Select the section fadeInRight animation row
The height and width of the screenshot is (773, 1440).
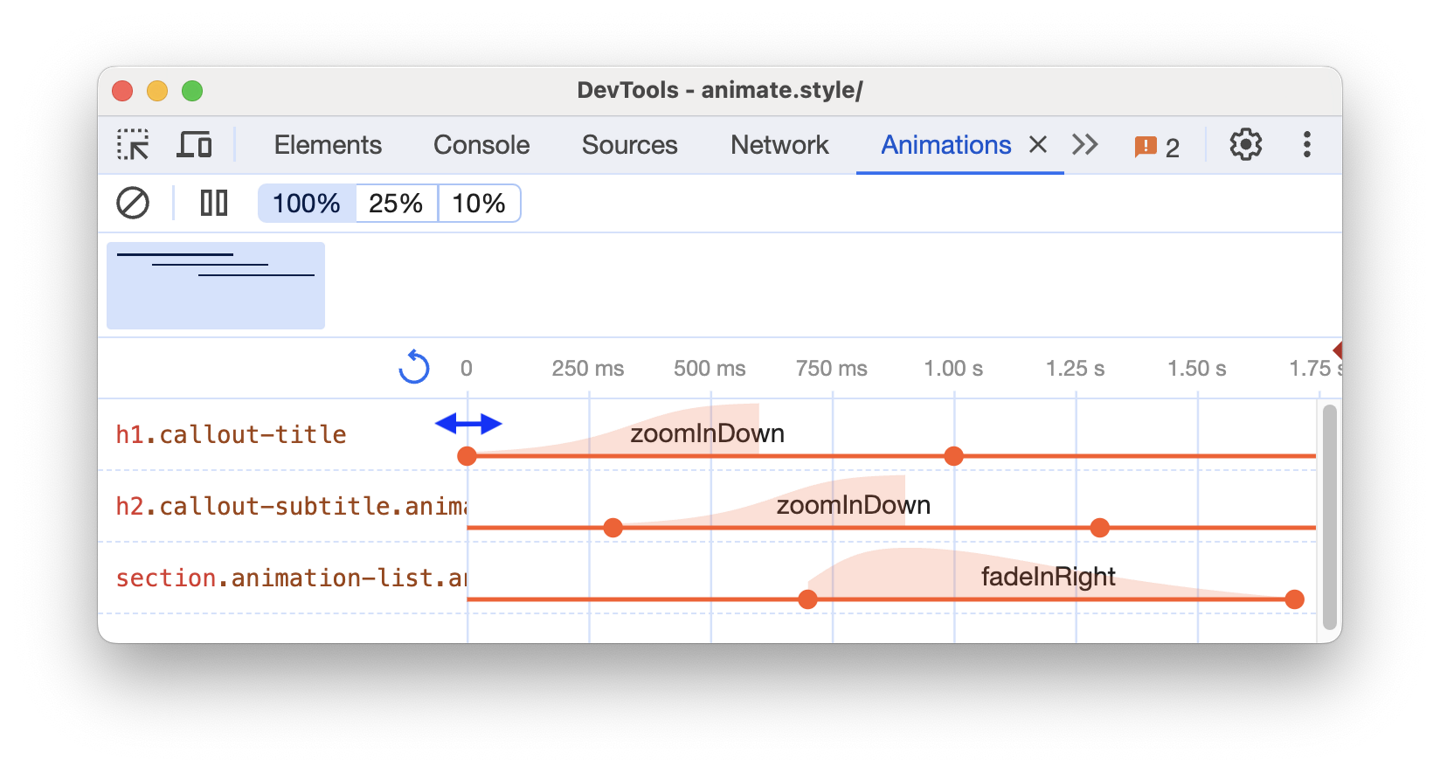[x=290, y=577]
